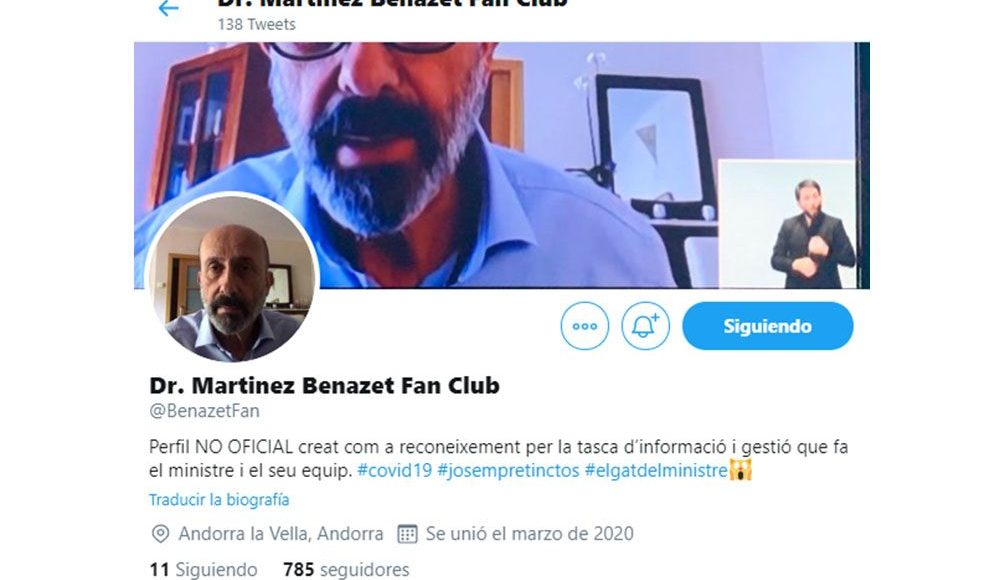Open the #covid19 hashtag
This screenshot has height=580, width=1000.
394,470
